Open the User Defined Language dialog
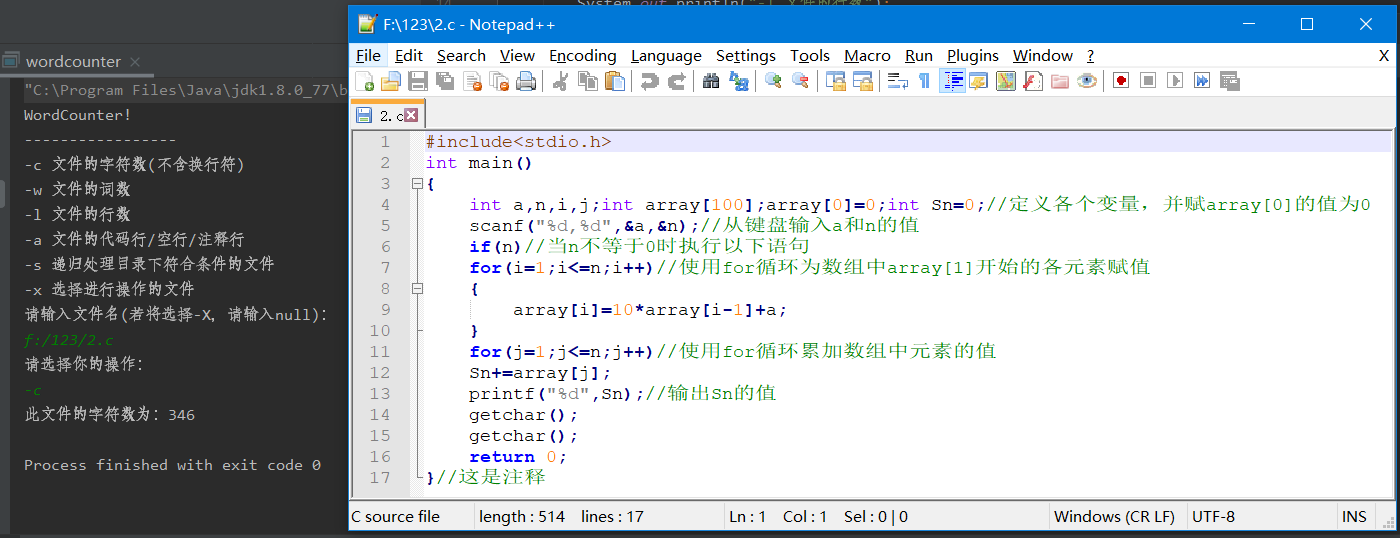 pyautogui.click(x=978, y=81)
